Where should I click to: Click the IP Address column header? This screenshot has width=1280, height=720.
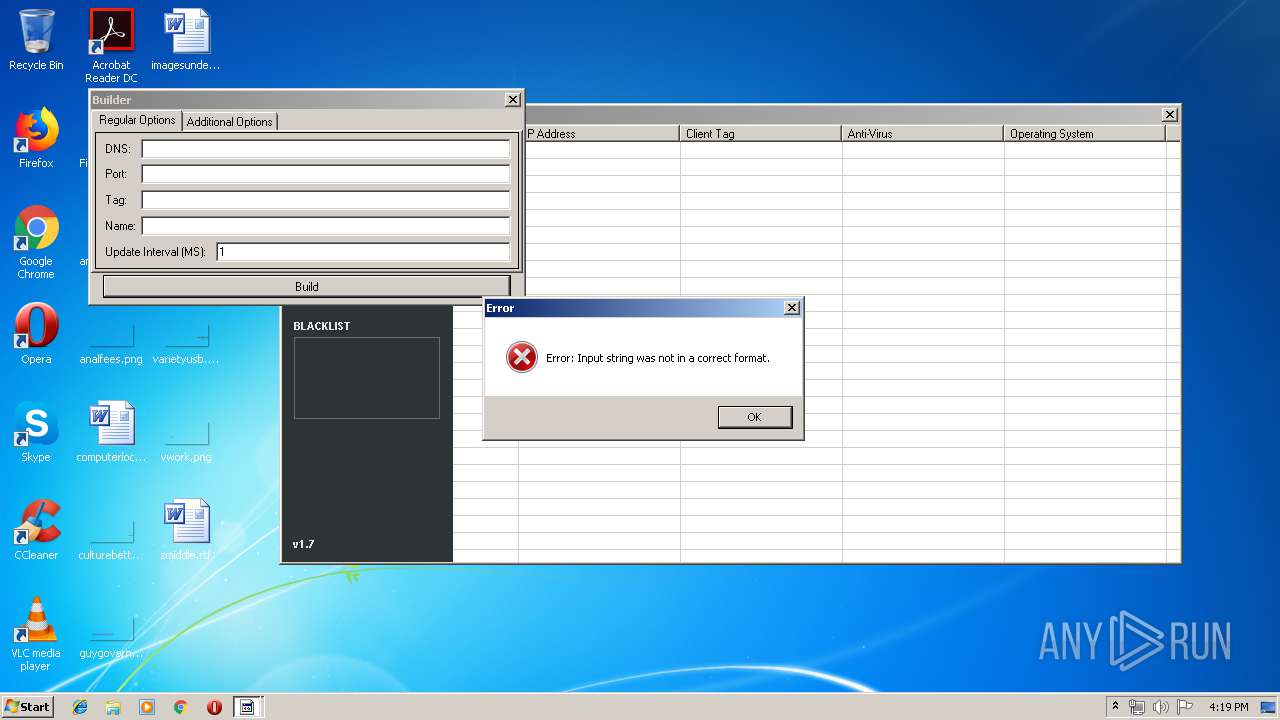coord(600,133)
